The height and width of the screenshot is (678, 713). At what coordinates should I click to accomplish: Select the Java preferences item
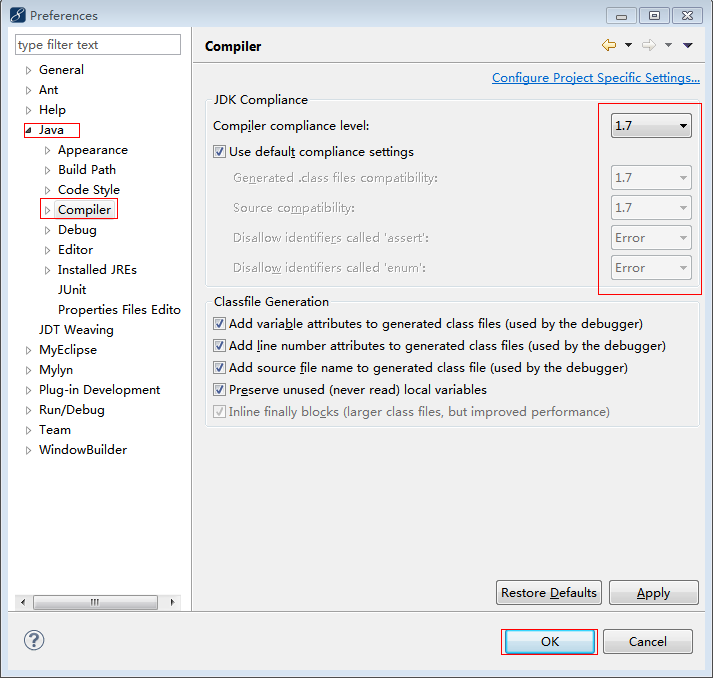(51, 130)
